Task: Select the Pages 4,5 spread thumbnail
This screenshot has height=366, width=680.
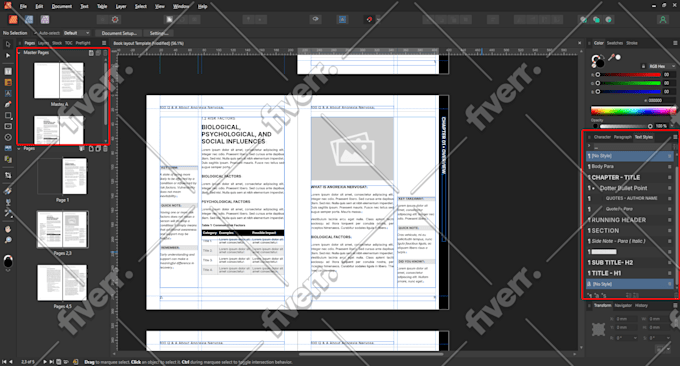Action: point(62,283)
